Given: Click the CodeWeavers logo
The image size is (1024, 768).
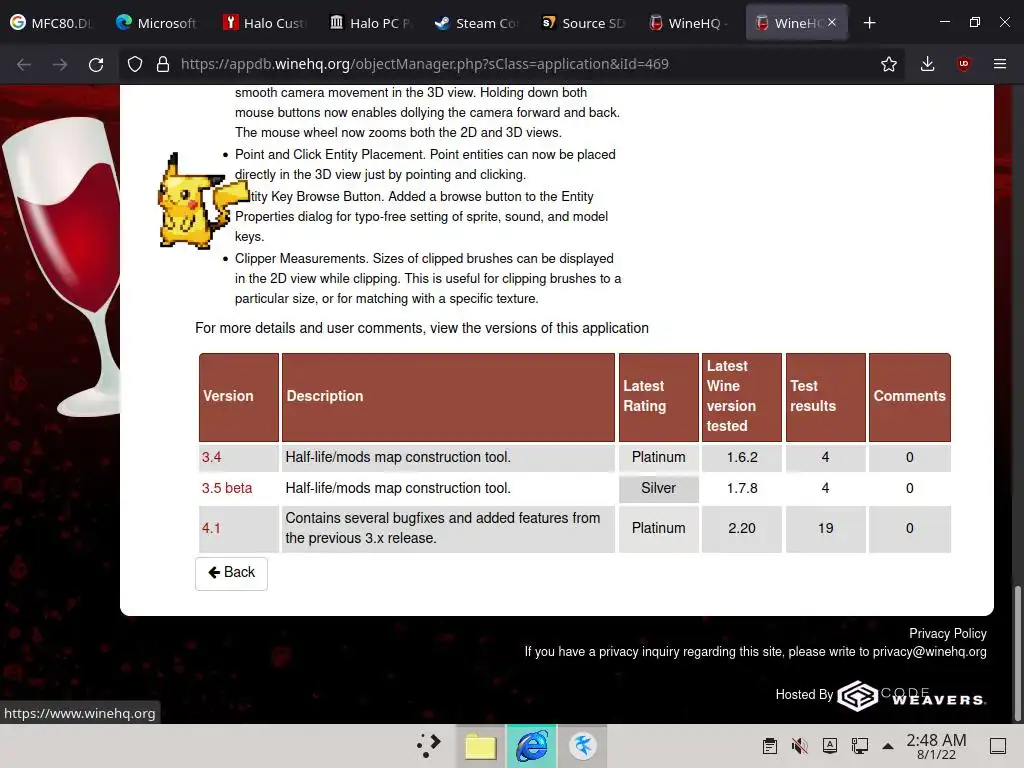Looking at the screenshot, I should coord(912,695).
